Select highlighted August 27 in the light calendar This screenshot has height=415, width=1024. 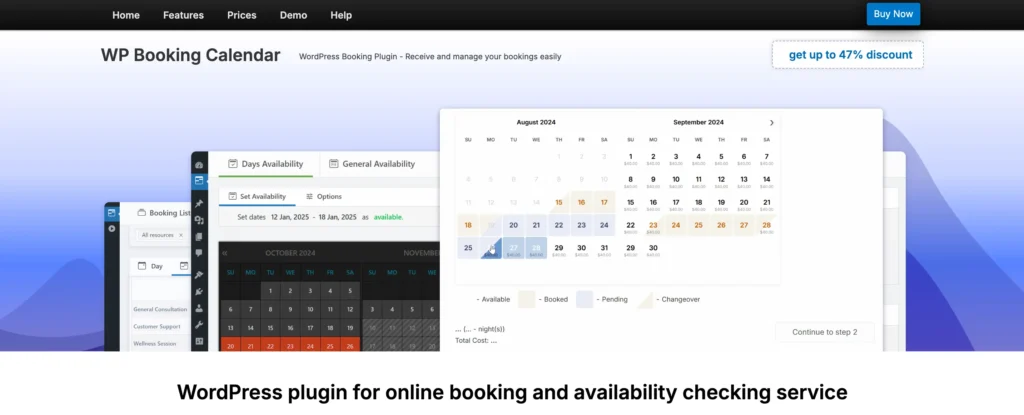[513, 250]
